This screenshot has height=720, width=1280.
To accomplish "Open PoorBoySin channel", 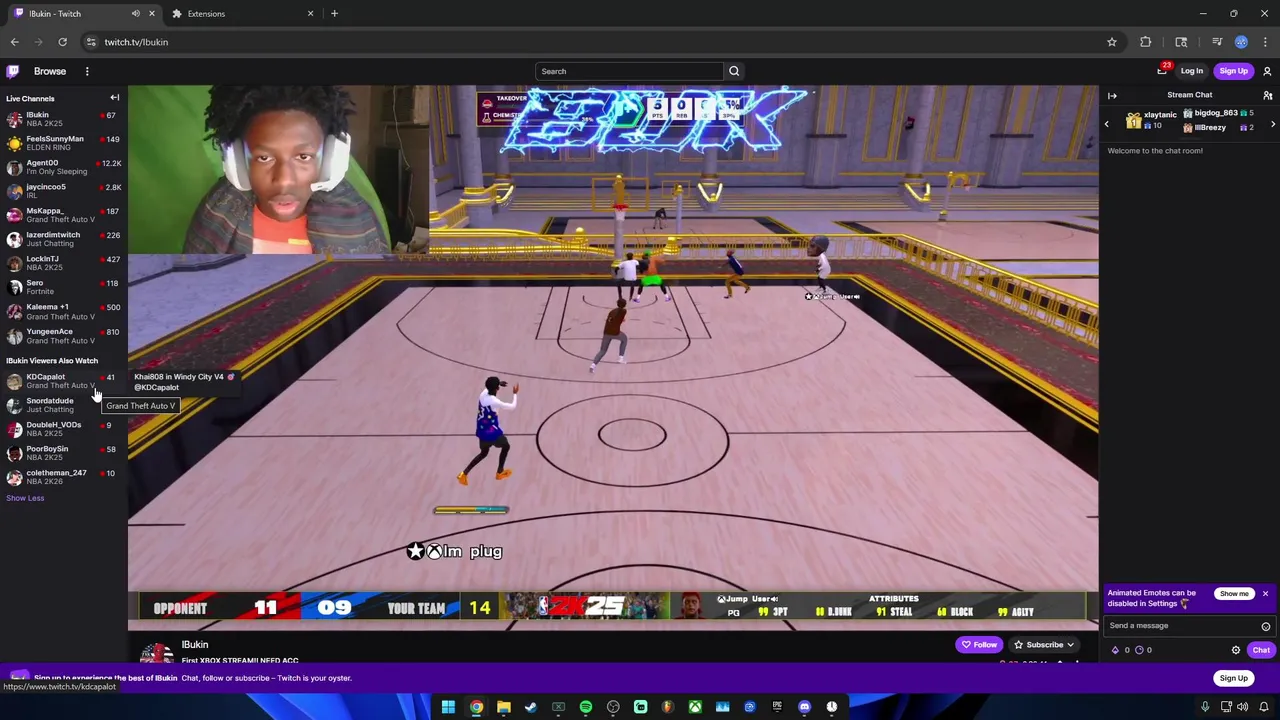I will pos(63,453).
